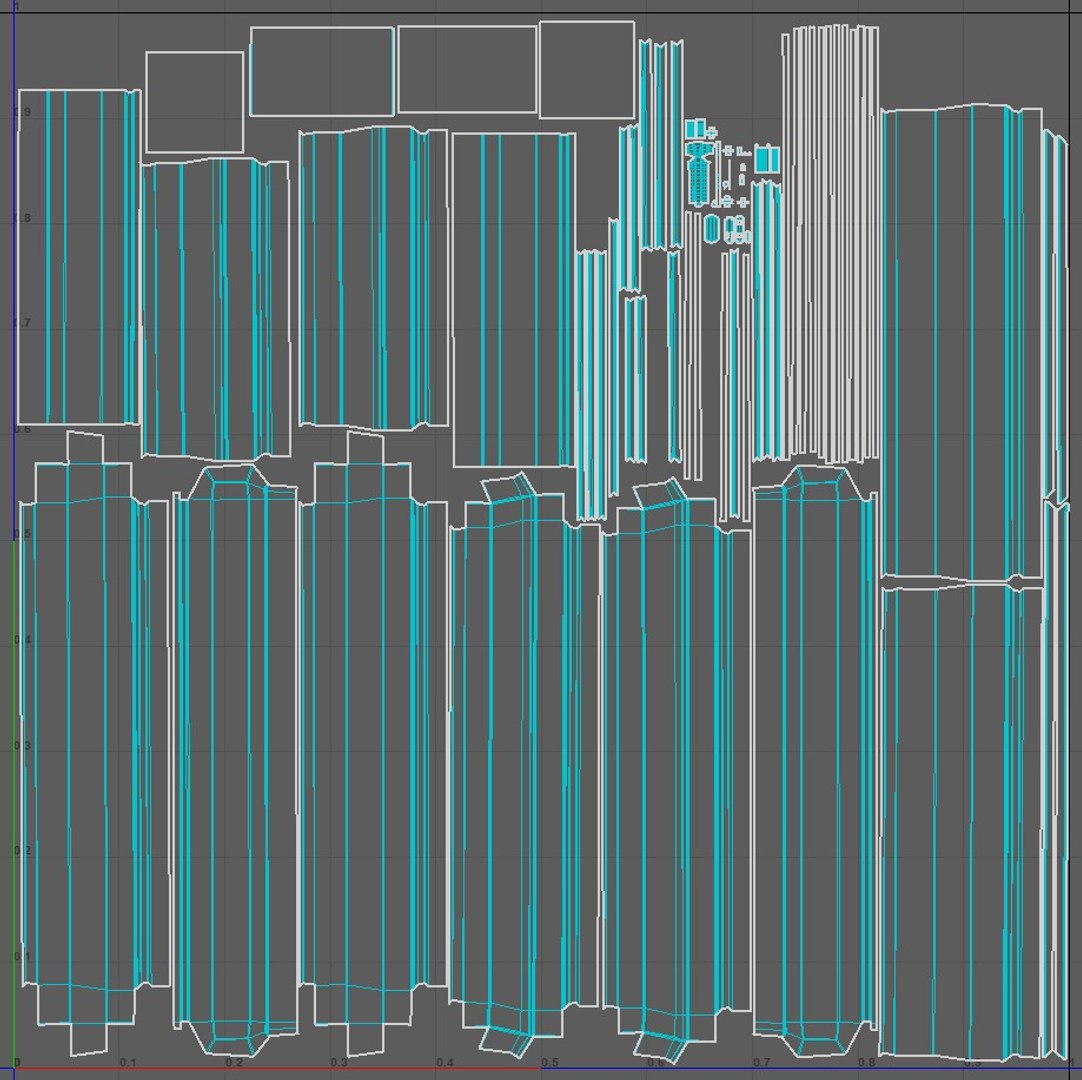
Task: Click the green V axis line on the left edge
Action: (x=14, y=804)
